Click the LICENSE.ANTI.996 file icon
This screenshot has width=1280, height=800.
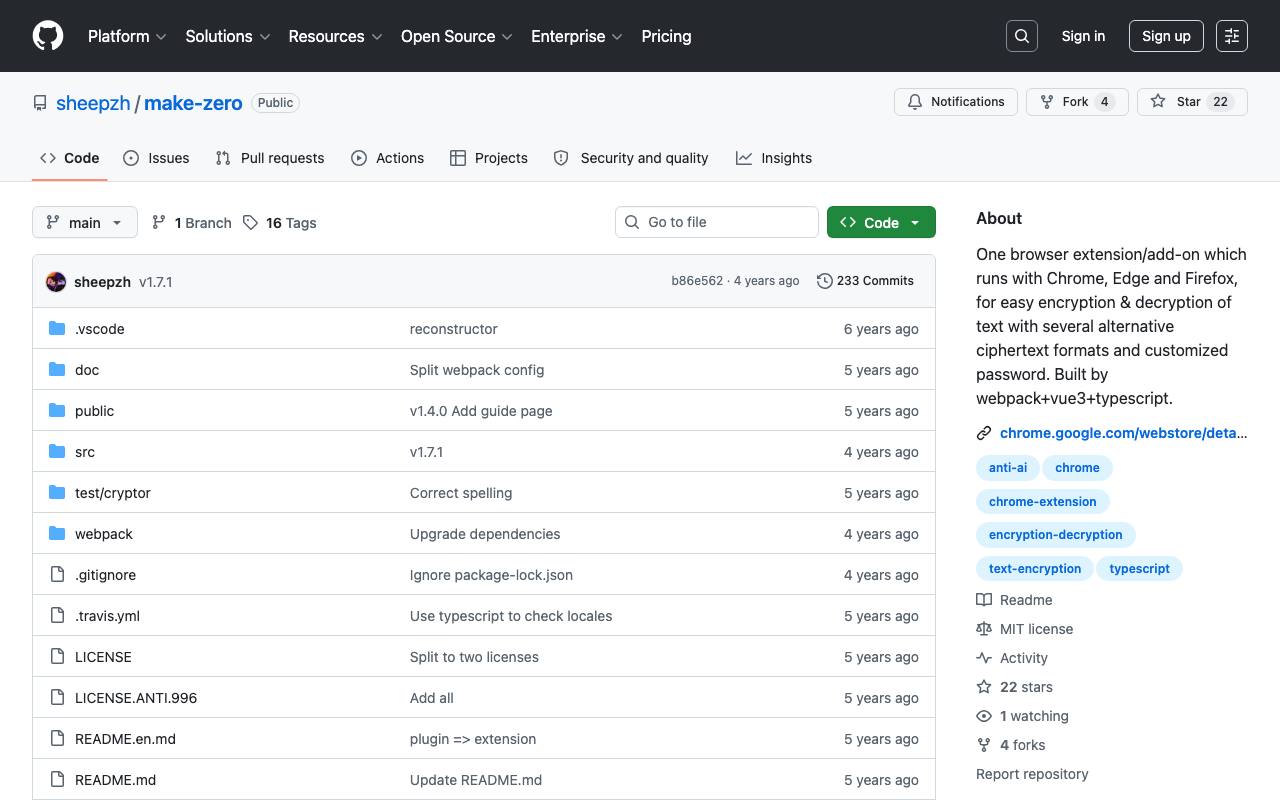pyautogui.click(x=57, y=698)
